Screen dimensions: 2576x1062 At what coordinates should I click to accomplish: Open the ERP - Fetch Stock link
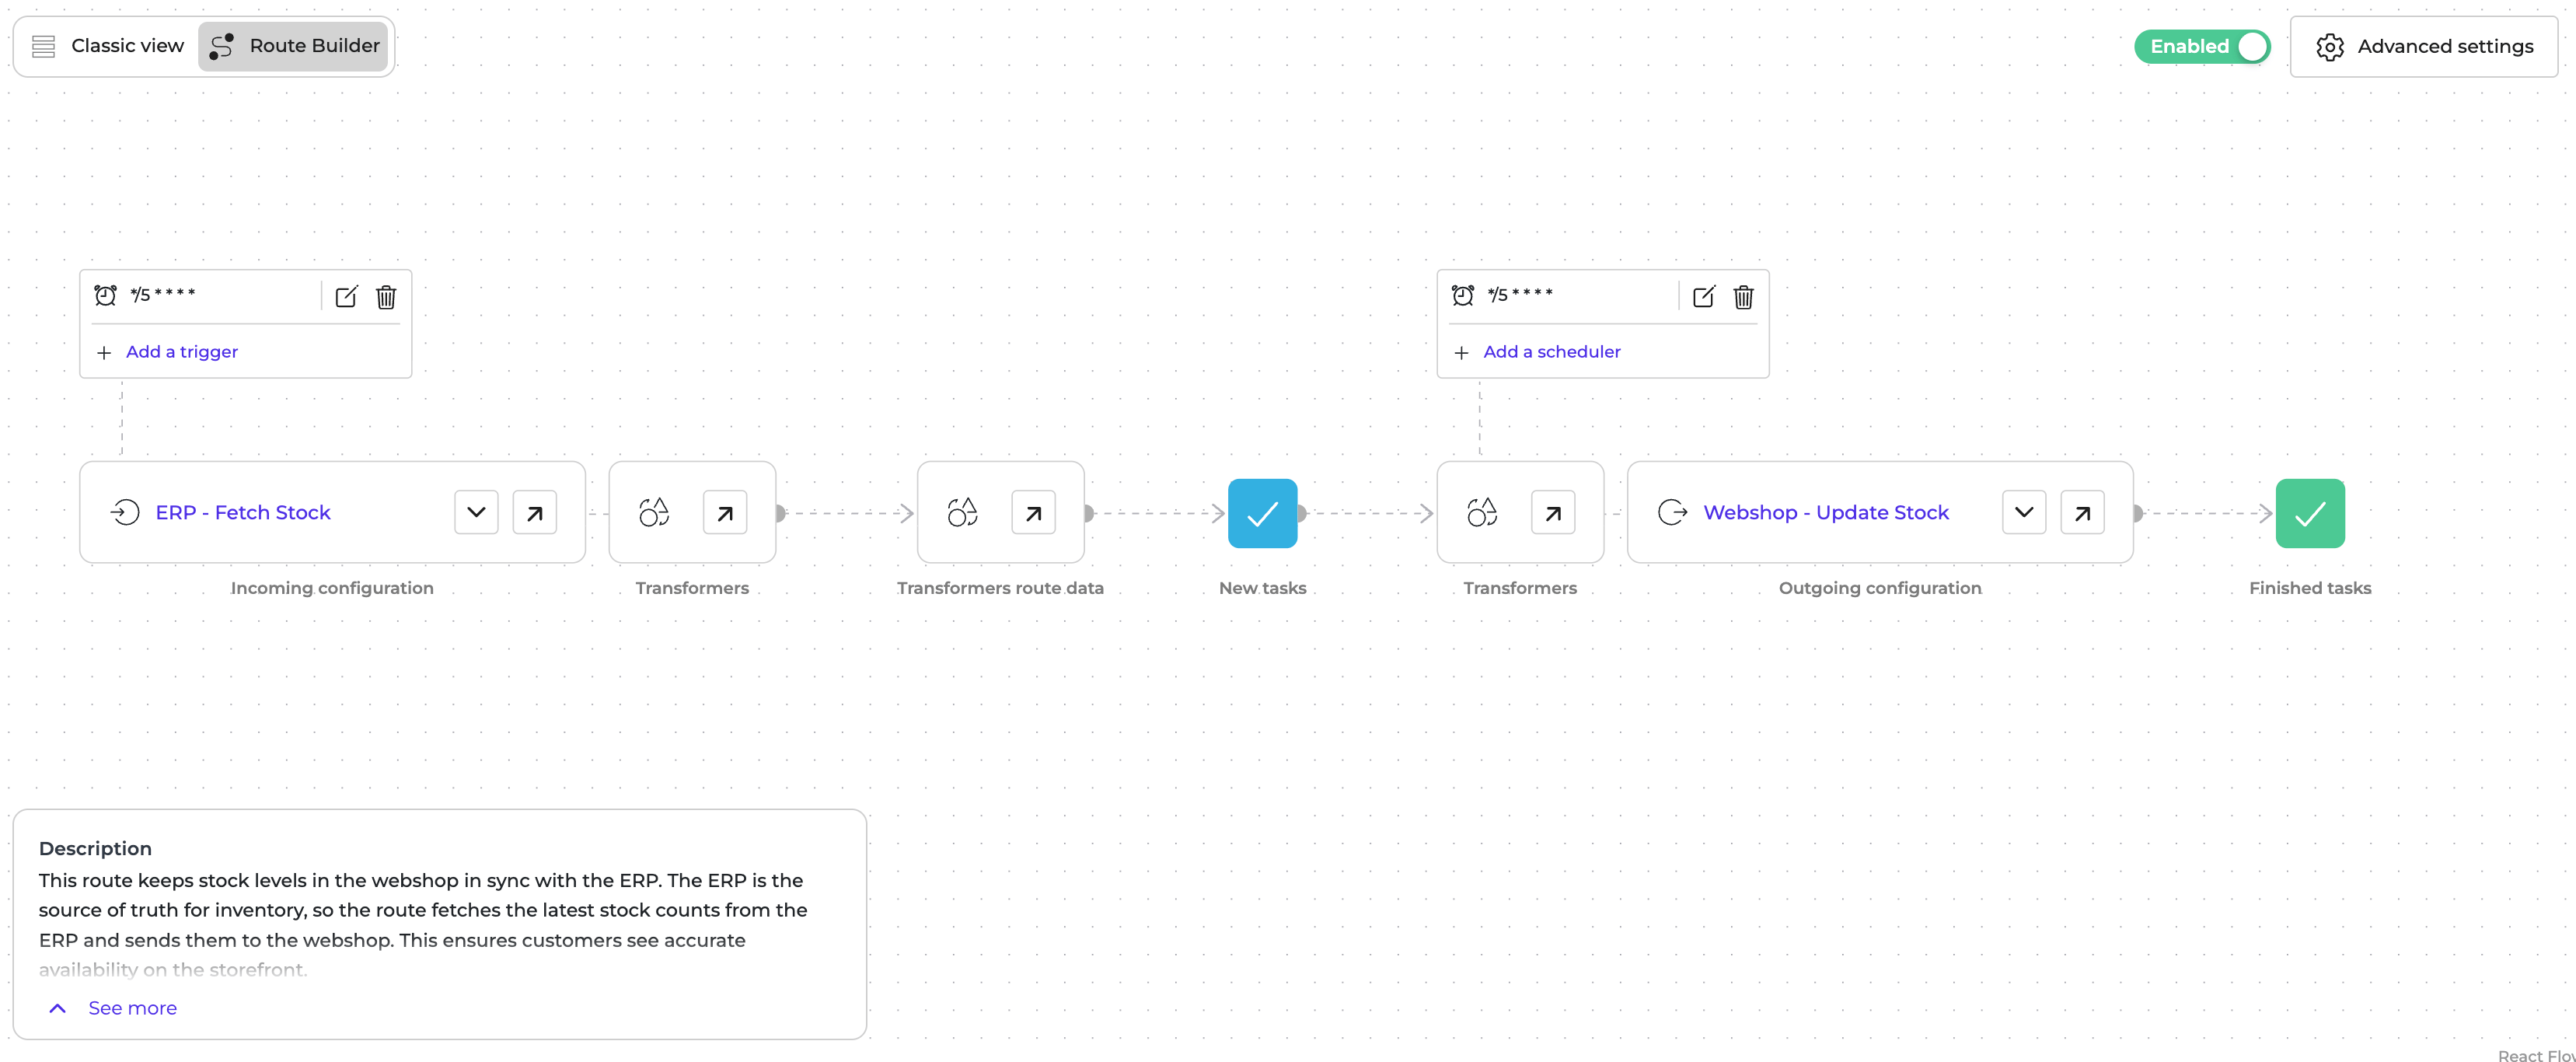(243, 512)
